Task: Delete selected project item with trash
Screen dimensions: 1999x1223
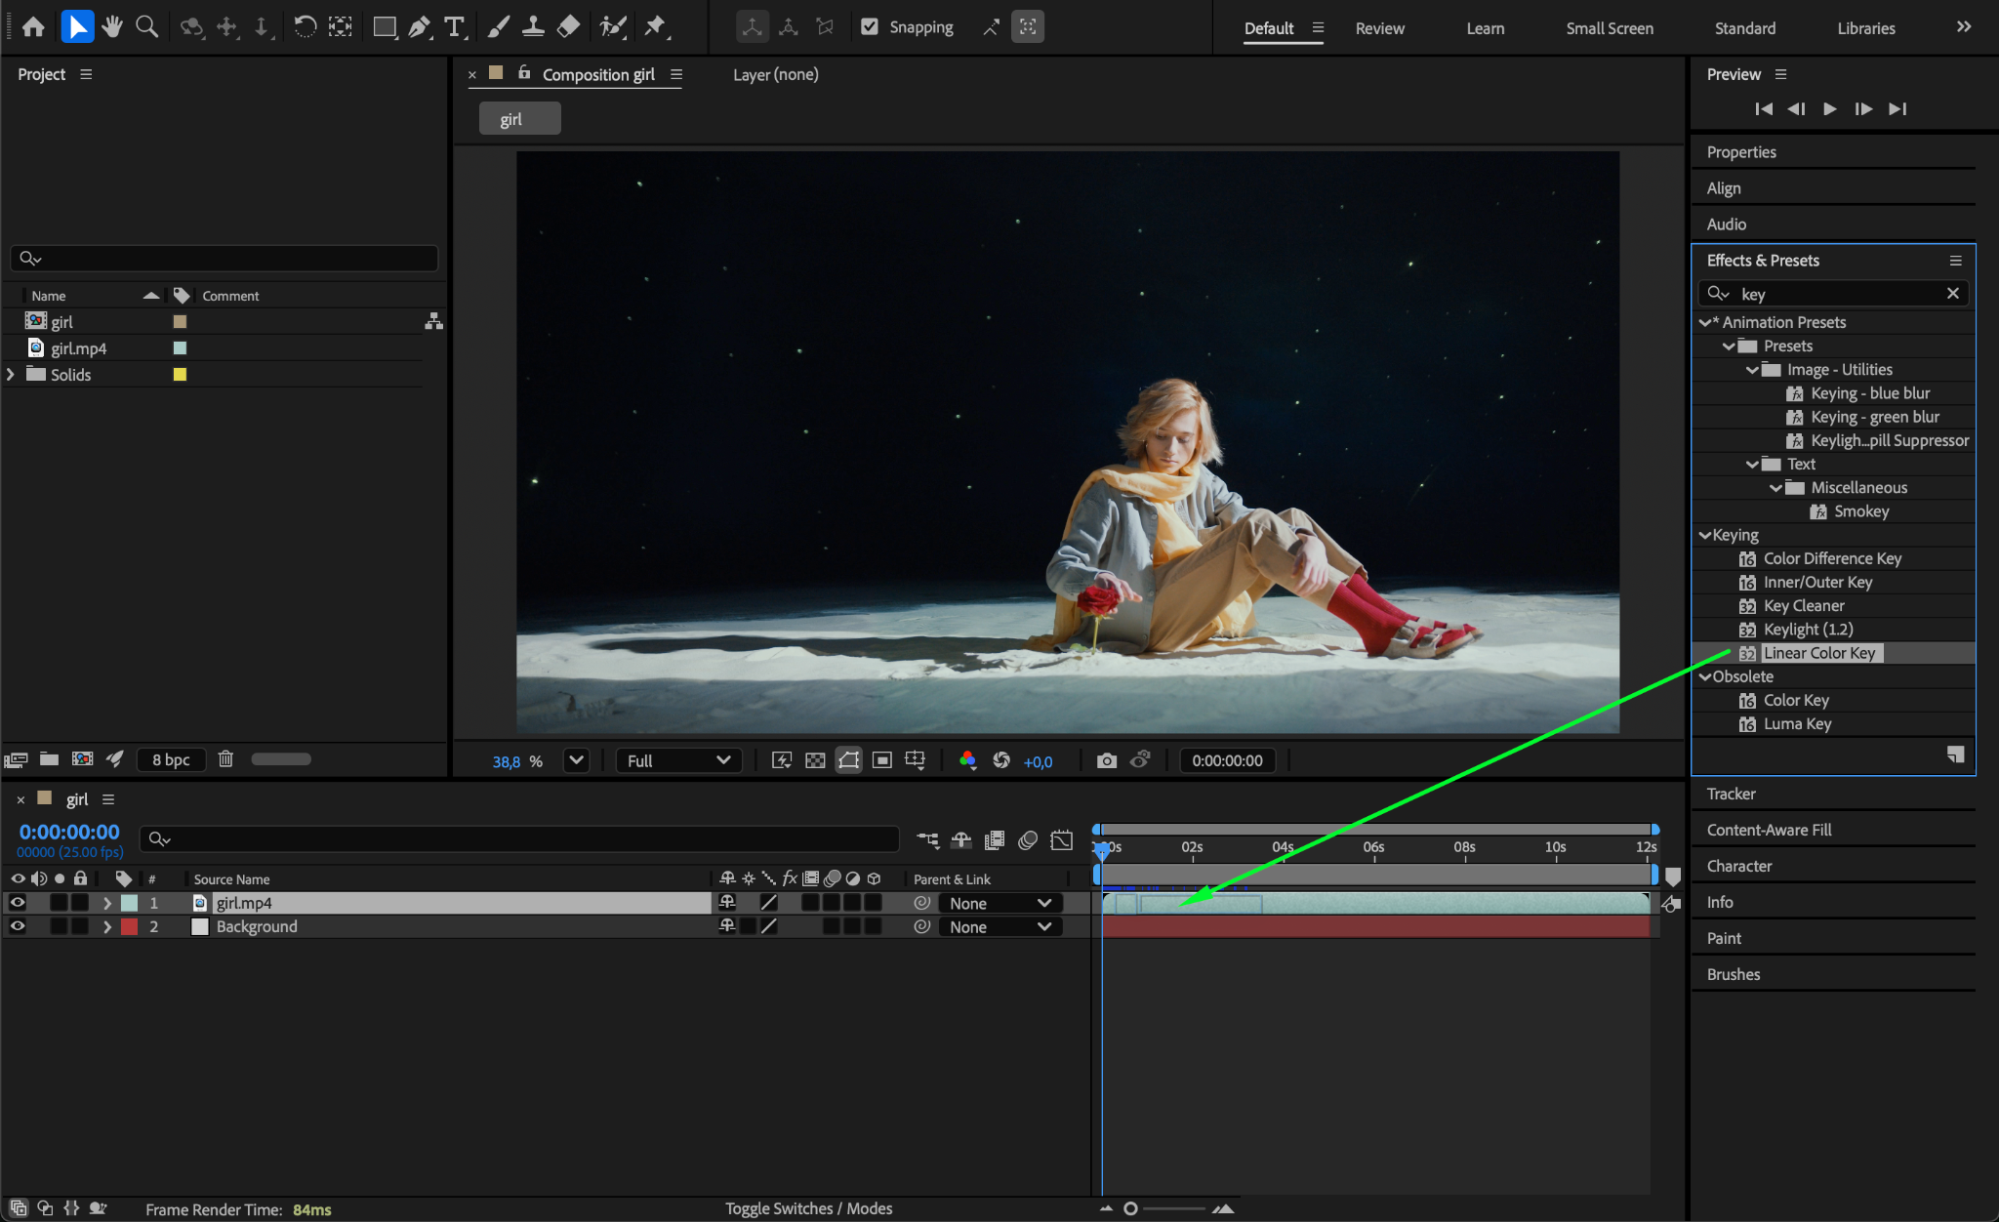Action: 226,759
